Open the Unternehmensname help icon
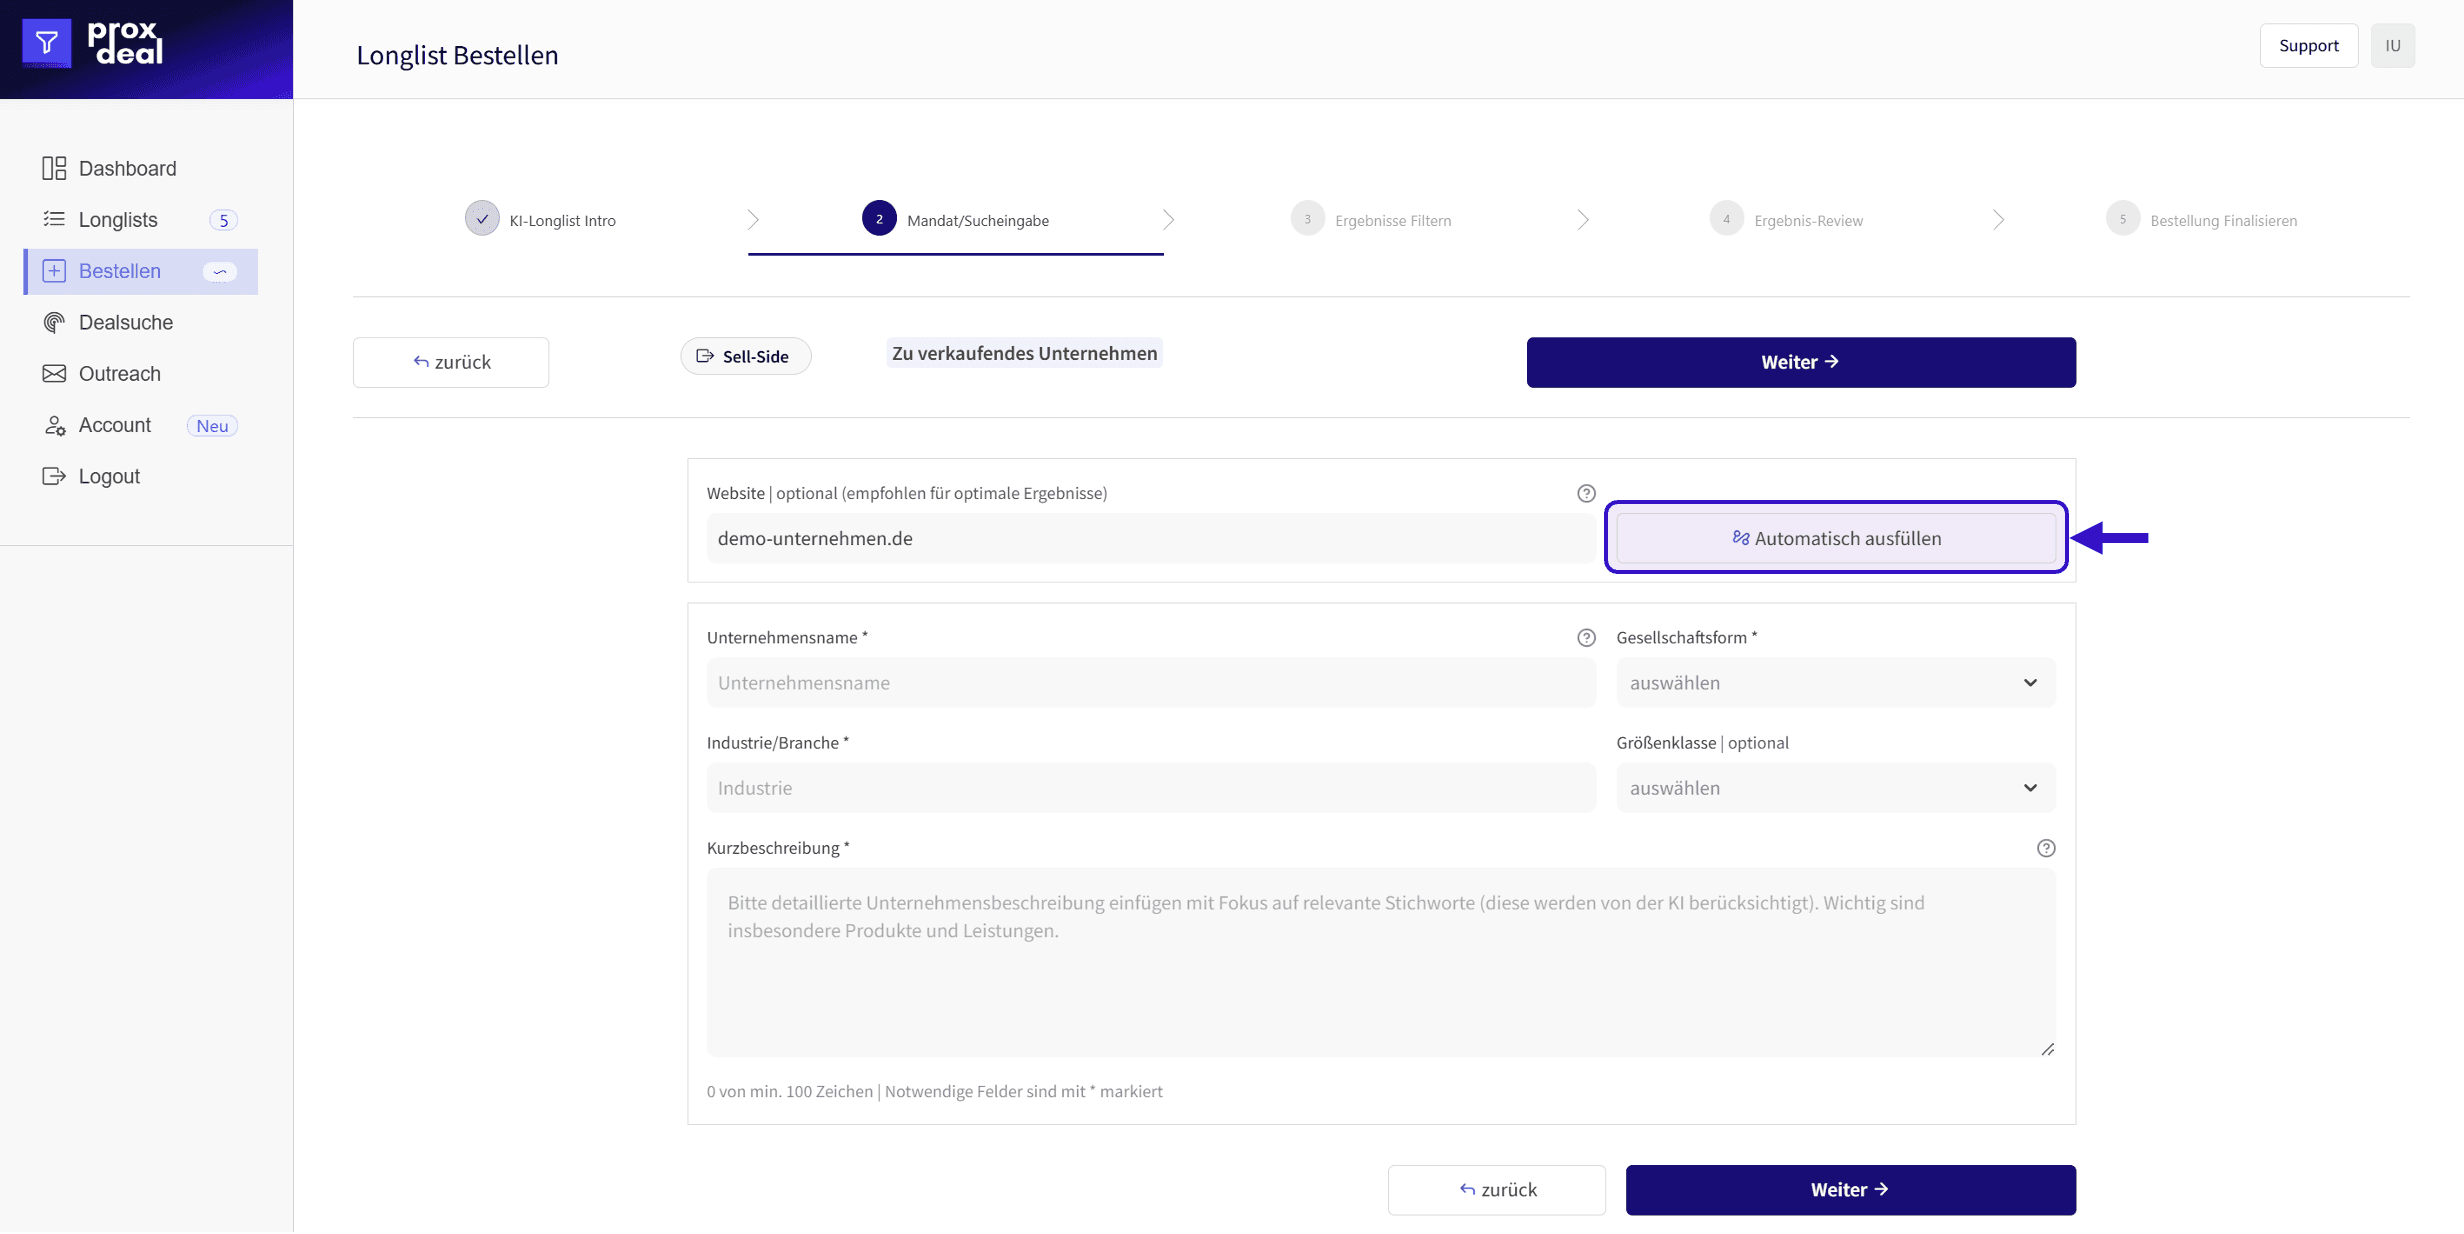Image resolution: width=2464 pixels, height=1234 pixels. tap(1586, 638)
